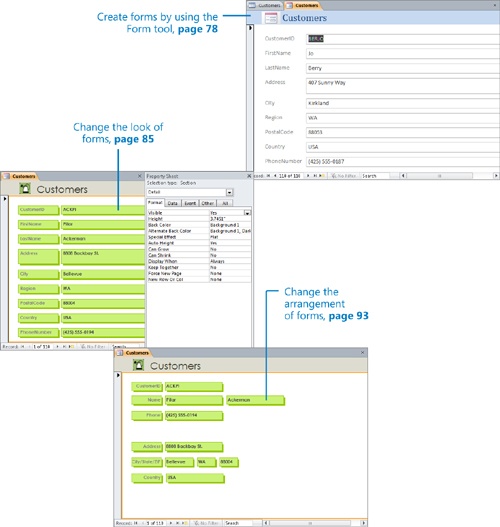Switch to the Data tab in Property Sheet
Viewport: 500px width, 527px height.
click(173, 203)
